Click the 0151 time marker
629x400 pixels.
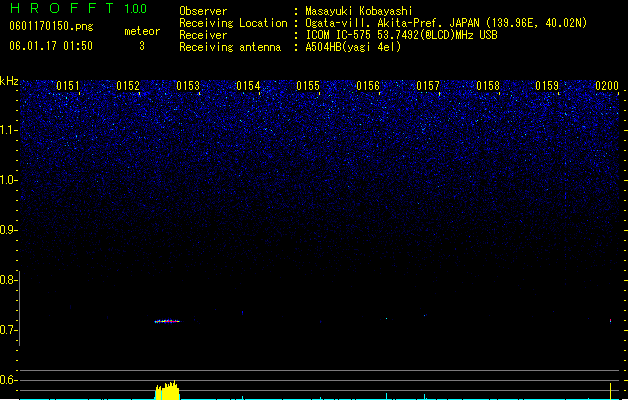[x=68, y=86]
